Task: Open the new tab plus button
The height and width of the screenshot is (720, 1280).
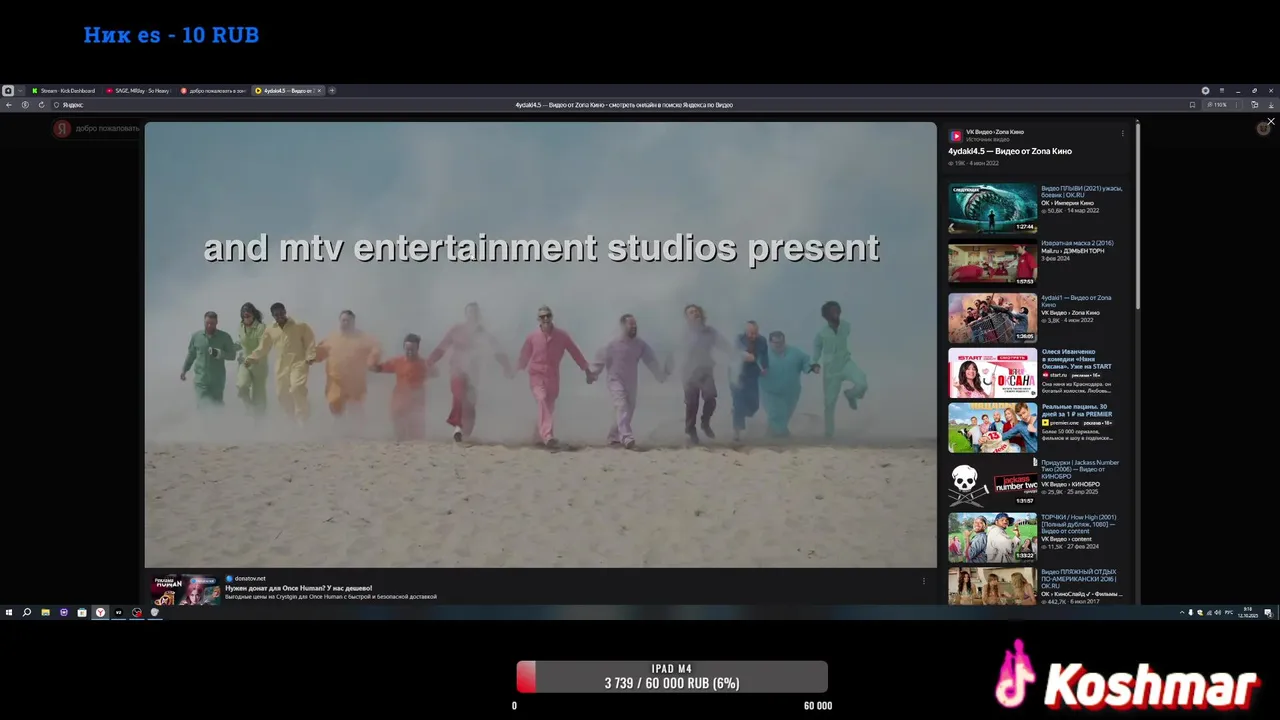Action: 332,91
